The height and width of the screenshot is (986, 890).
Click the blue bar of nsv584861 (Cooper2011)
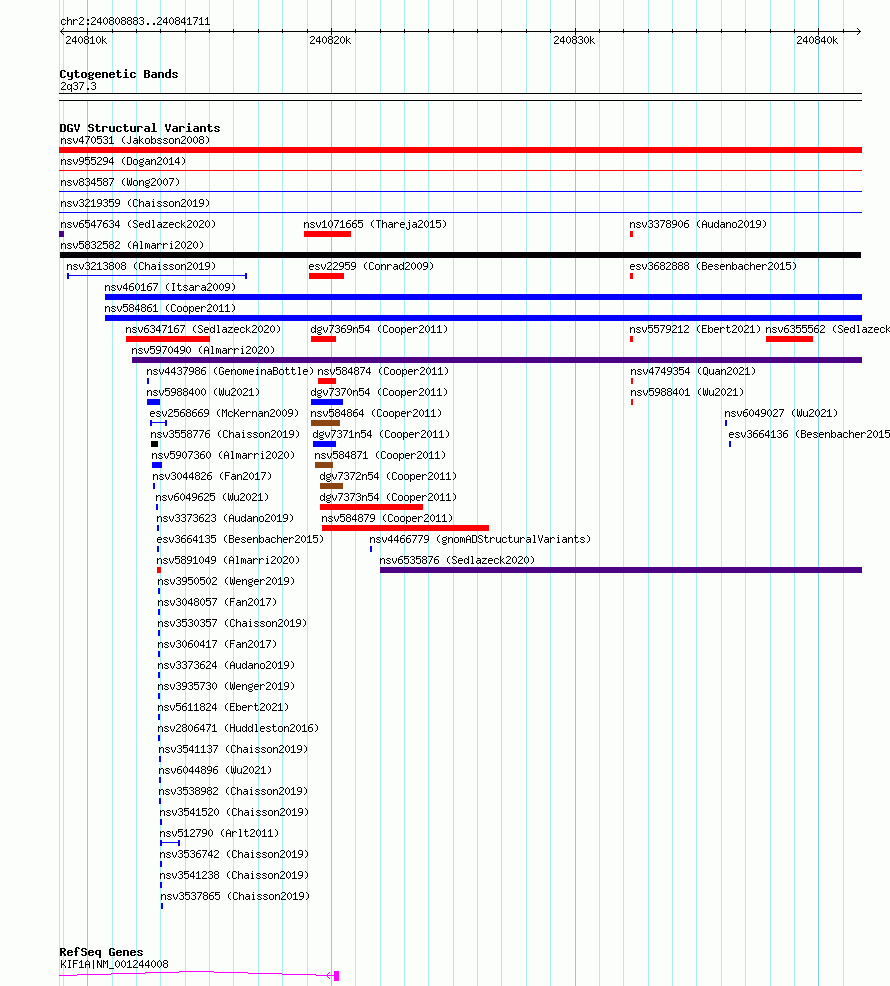[x=483, y=318]
